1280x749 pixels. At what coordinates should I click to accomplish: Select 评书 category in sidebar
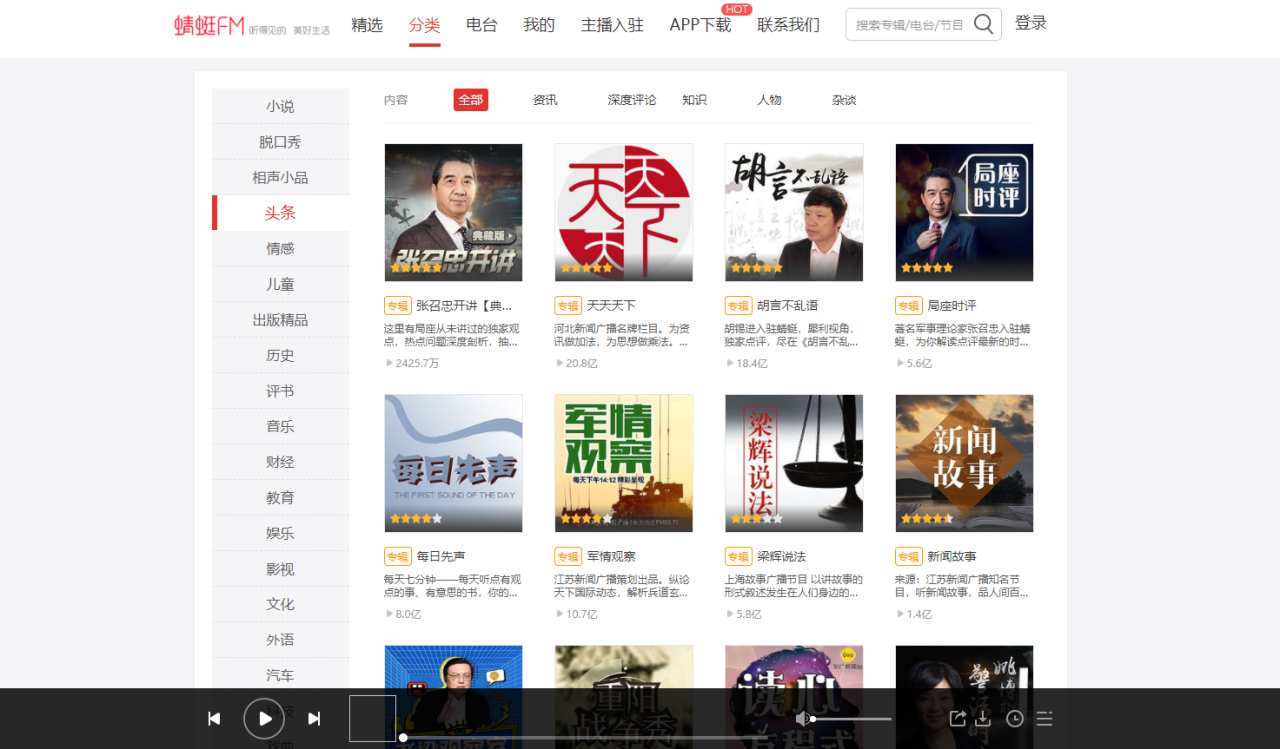pyautogui.click(x=280, y=391)
